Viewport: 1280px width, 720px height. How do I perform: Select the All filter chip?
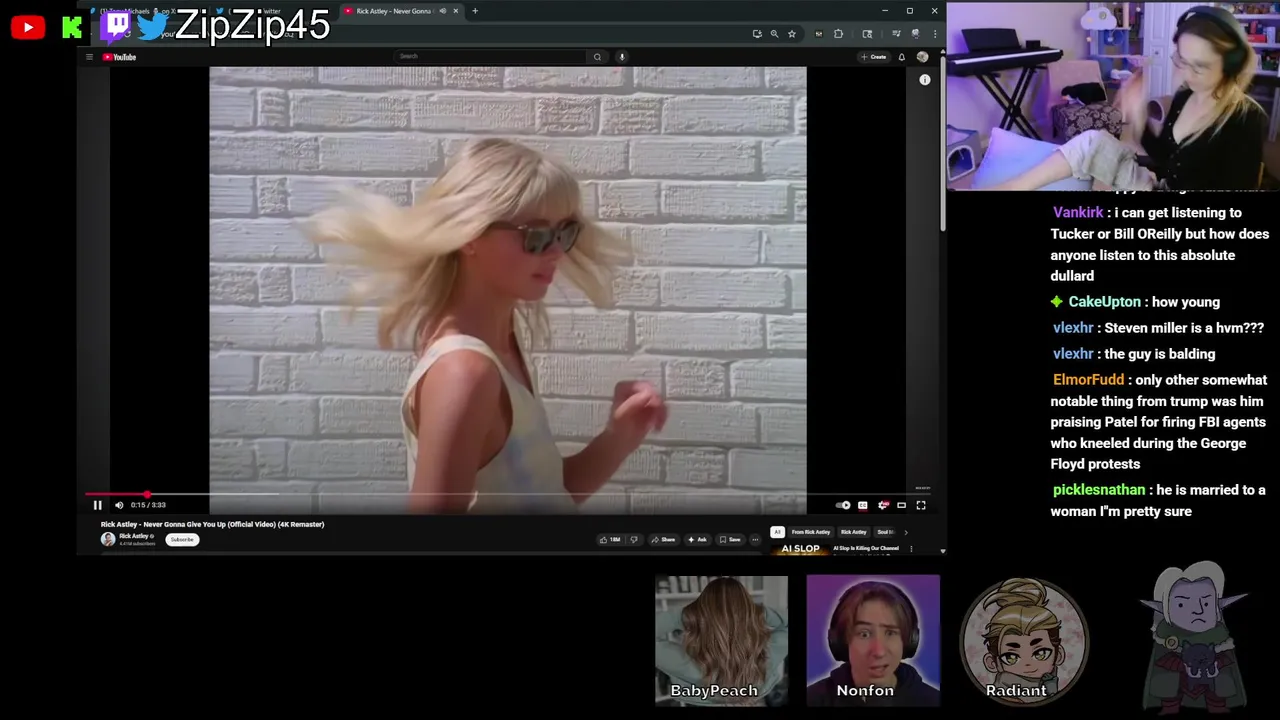[x=777, y=532]
